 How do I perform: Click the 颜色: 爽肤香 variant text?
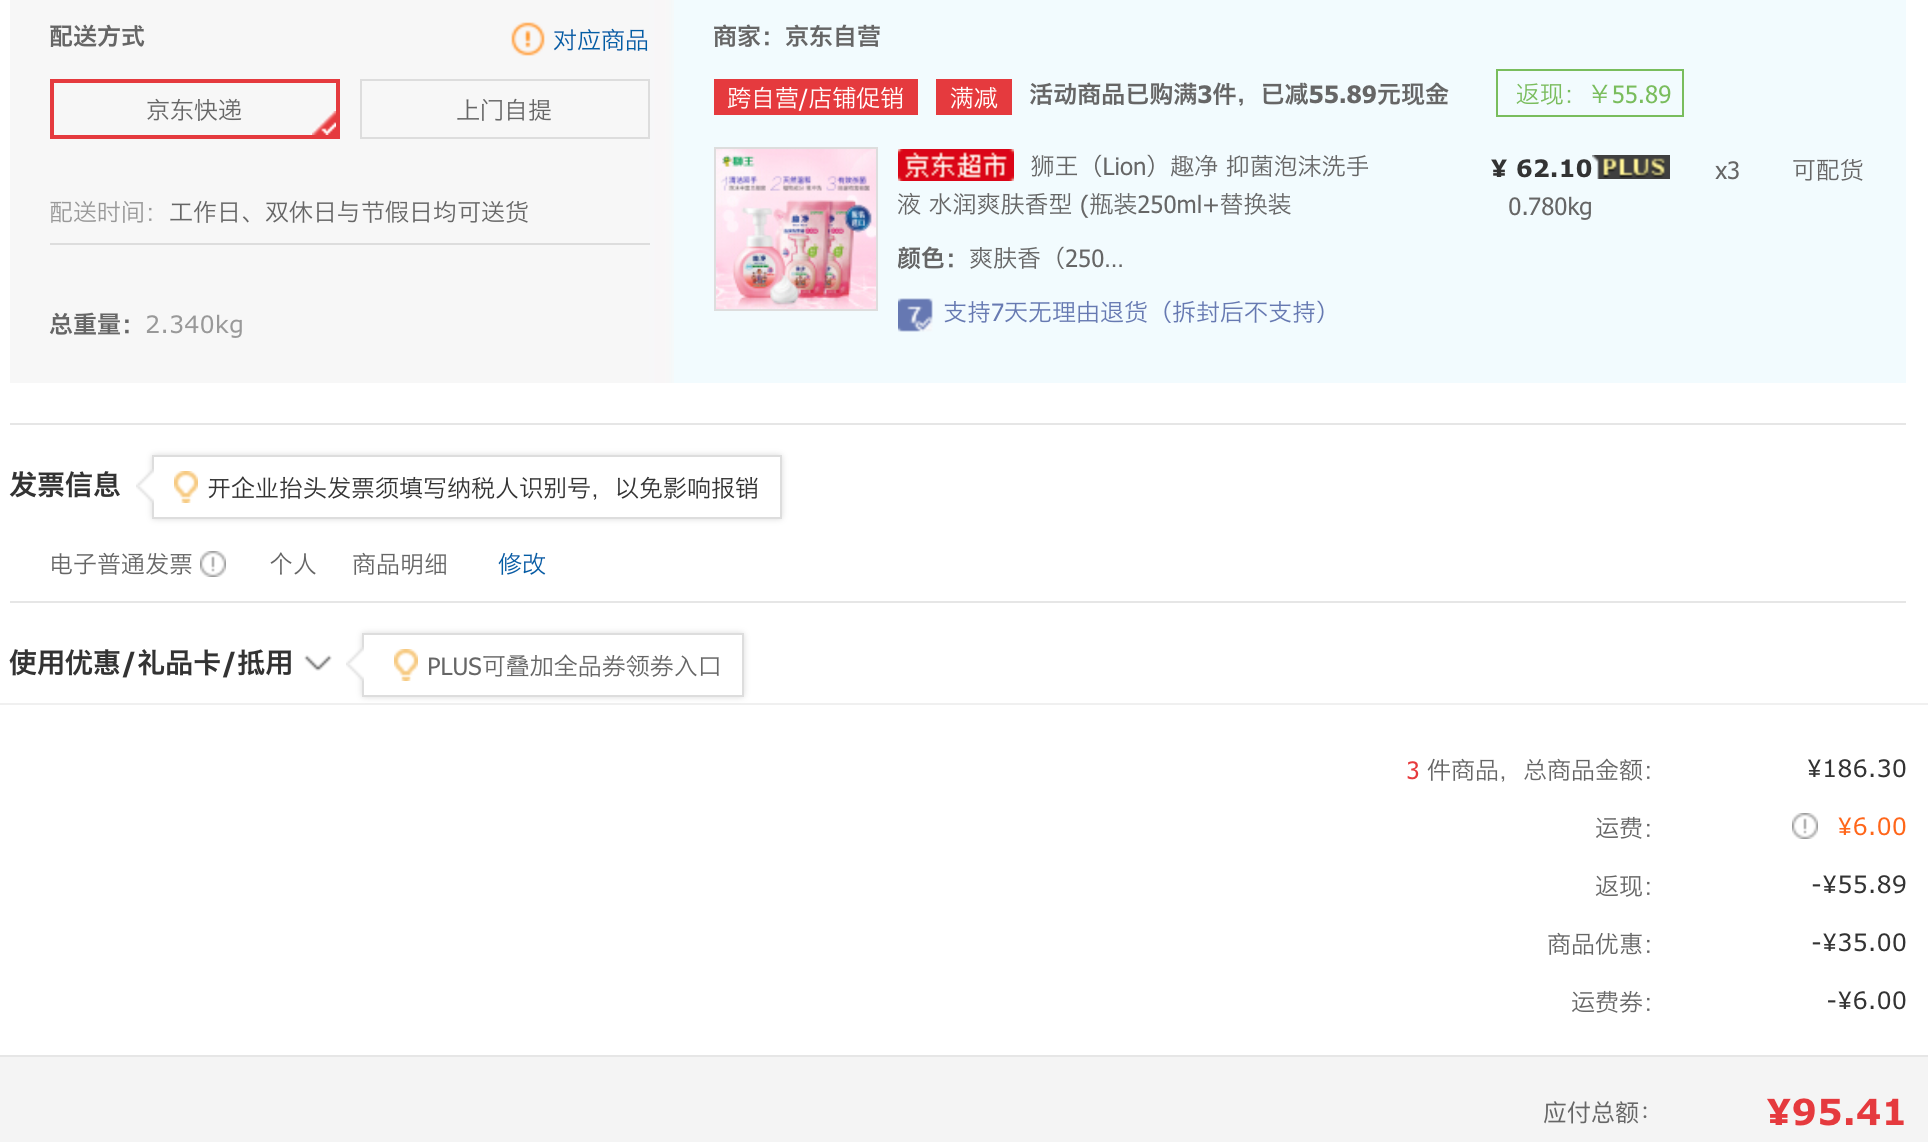coord(1010,259)
